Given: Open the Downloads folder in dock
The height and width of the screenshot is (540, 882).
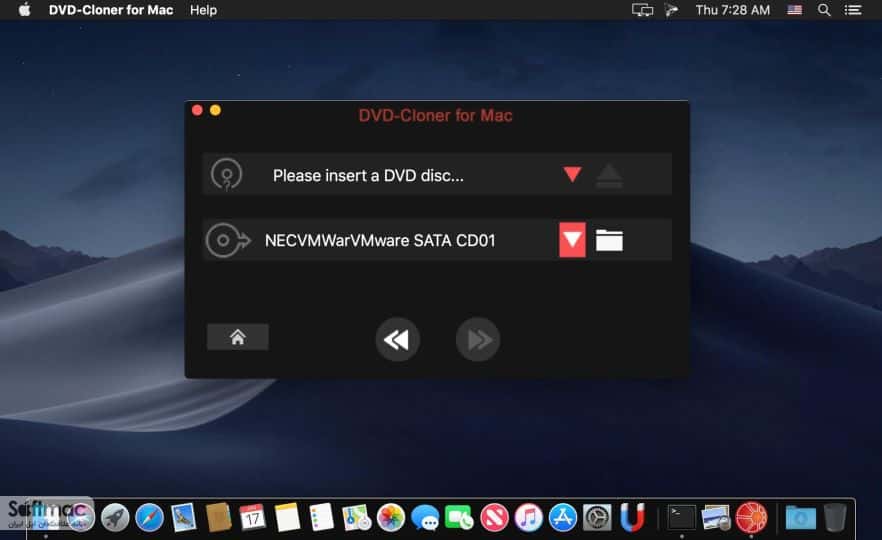Looking at the screenshot, I should point(800,517).
